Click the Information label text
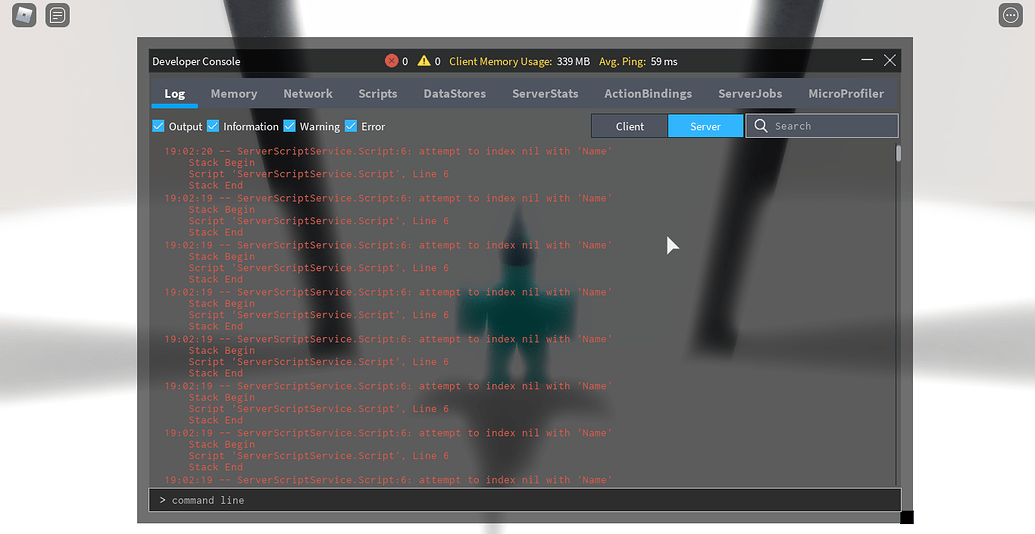 251,127
